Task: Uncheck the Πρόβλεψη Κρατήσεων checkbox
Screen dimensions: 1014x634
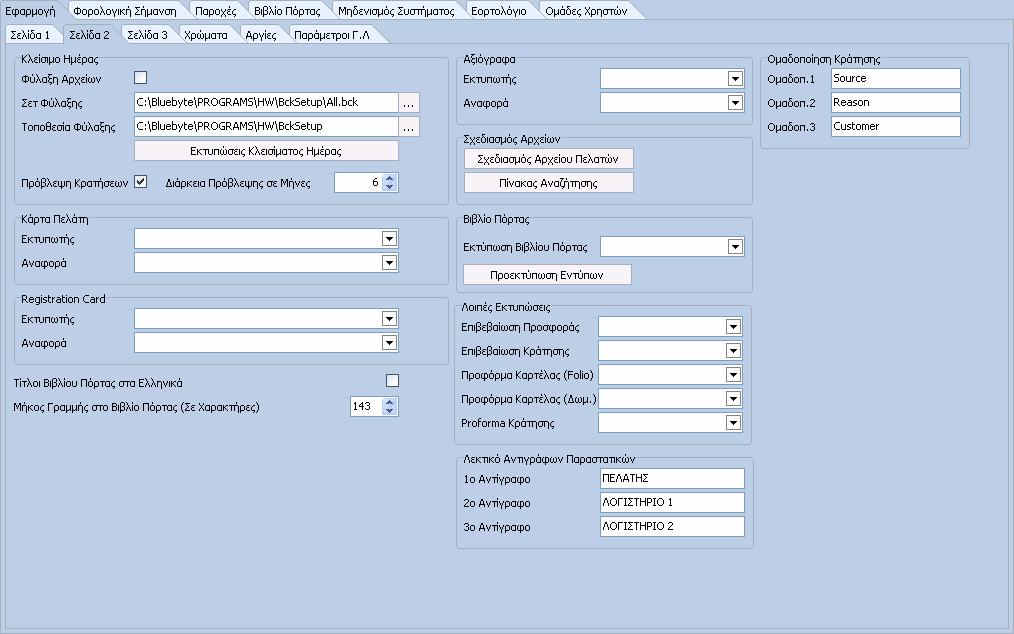Action: click(x=140, y=182)
